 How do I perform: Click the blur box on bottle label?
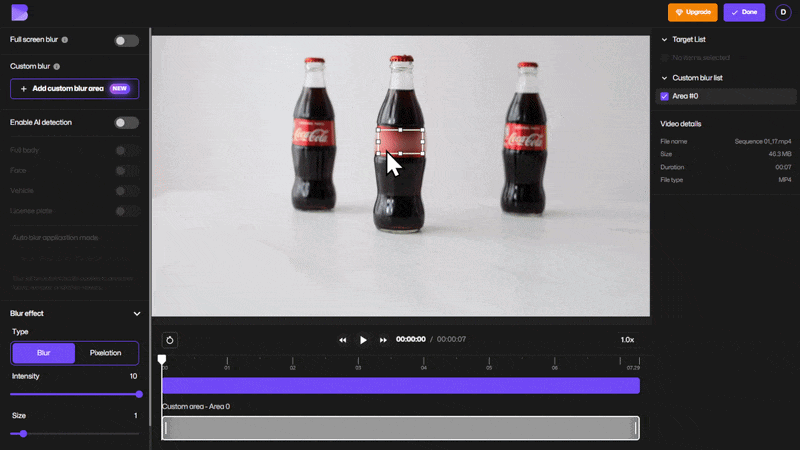coord(401,142)
